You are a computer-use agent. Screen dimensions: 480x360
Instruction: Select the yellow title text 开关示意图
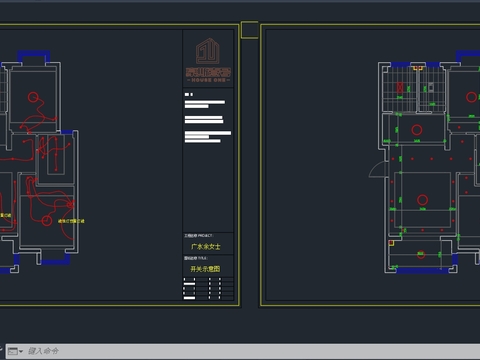click(205, 269)
